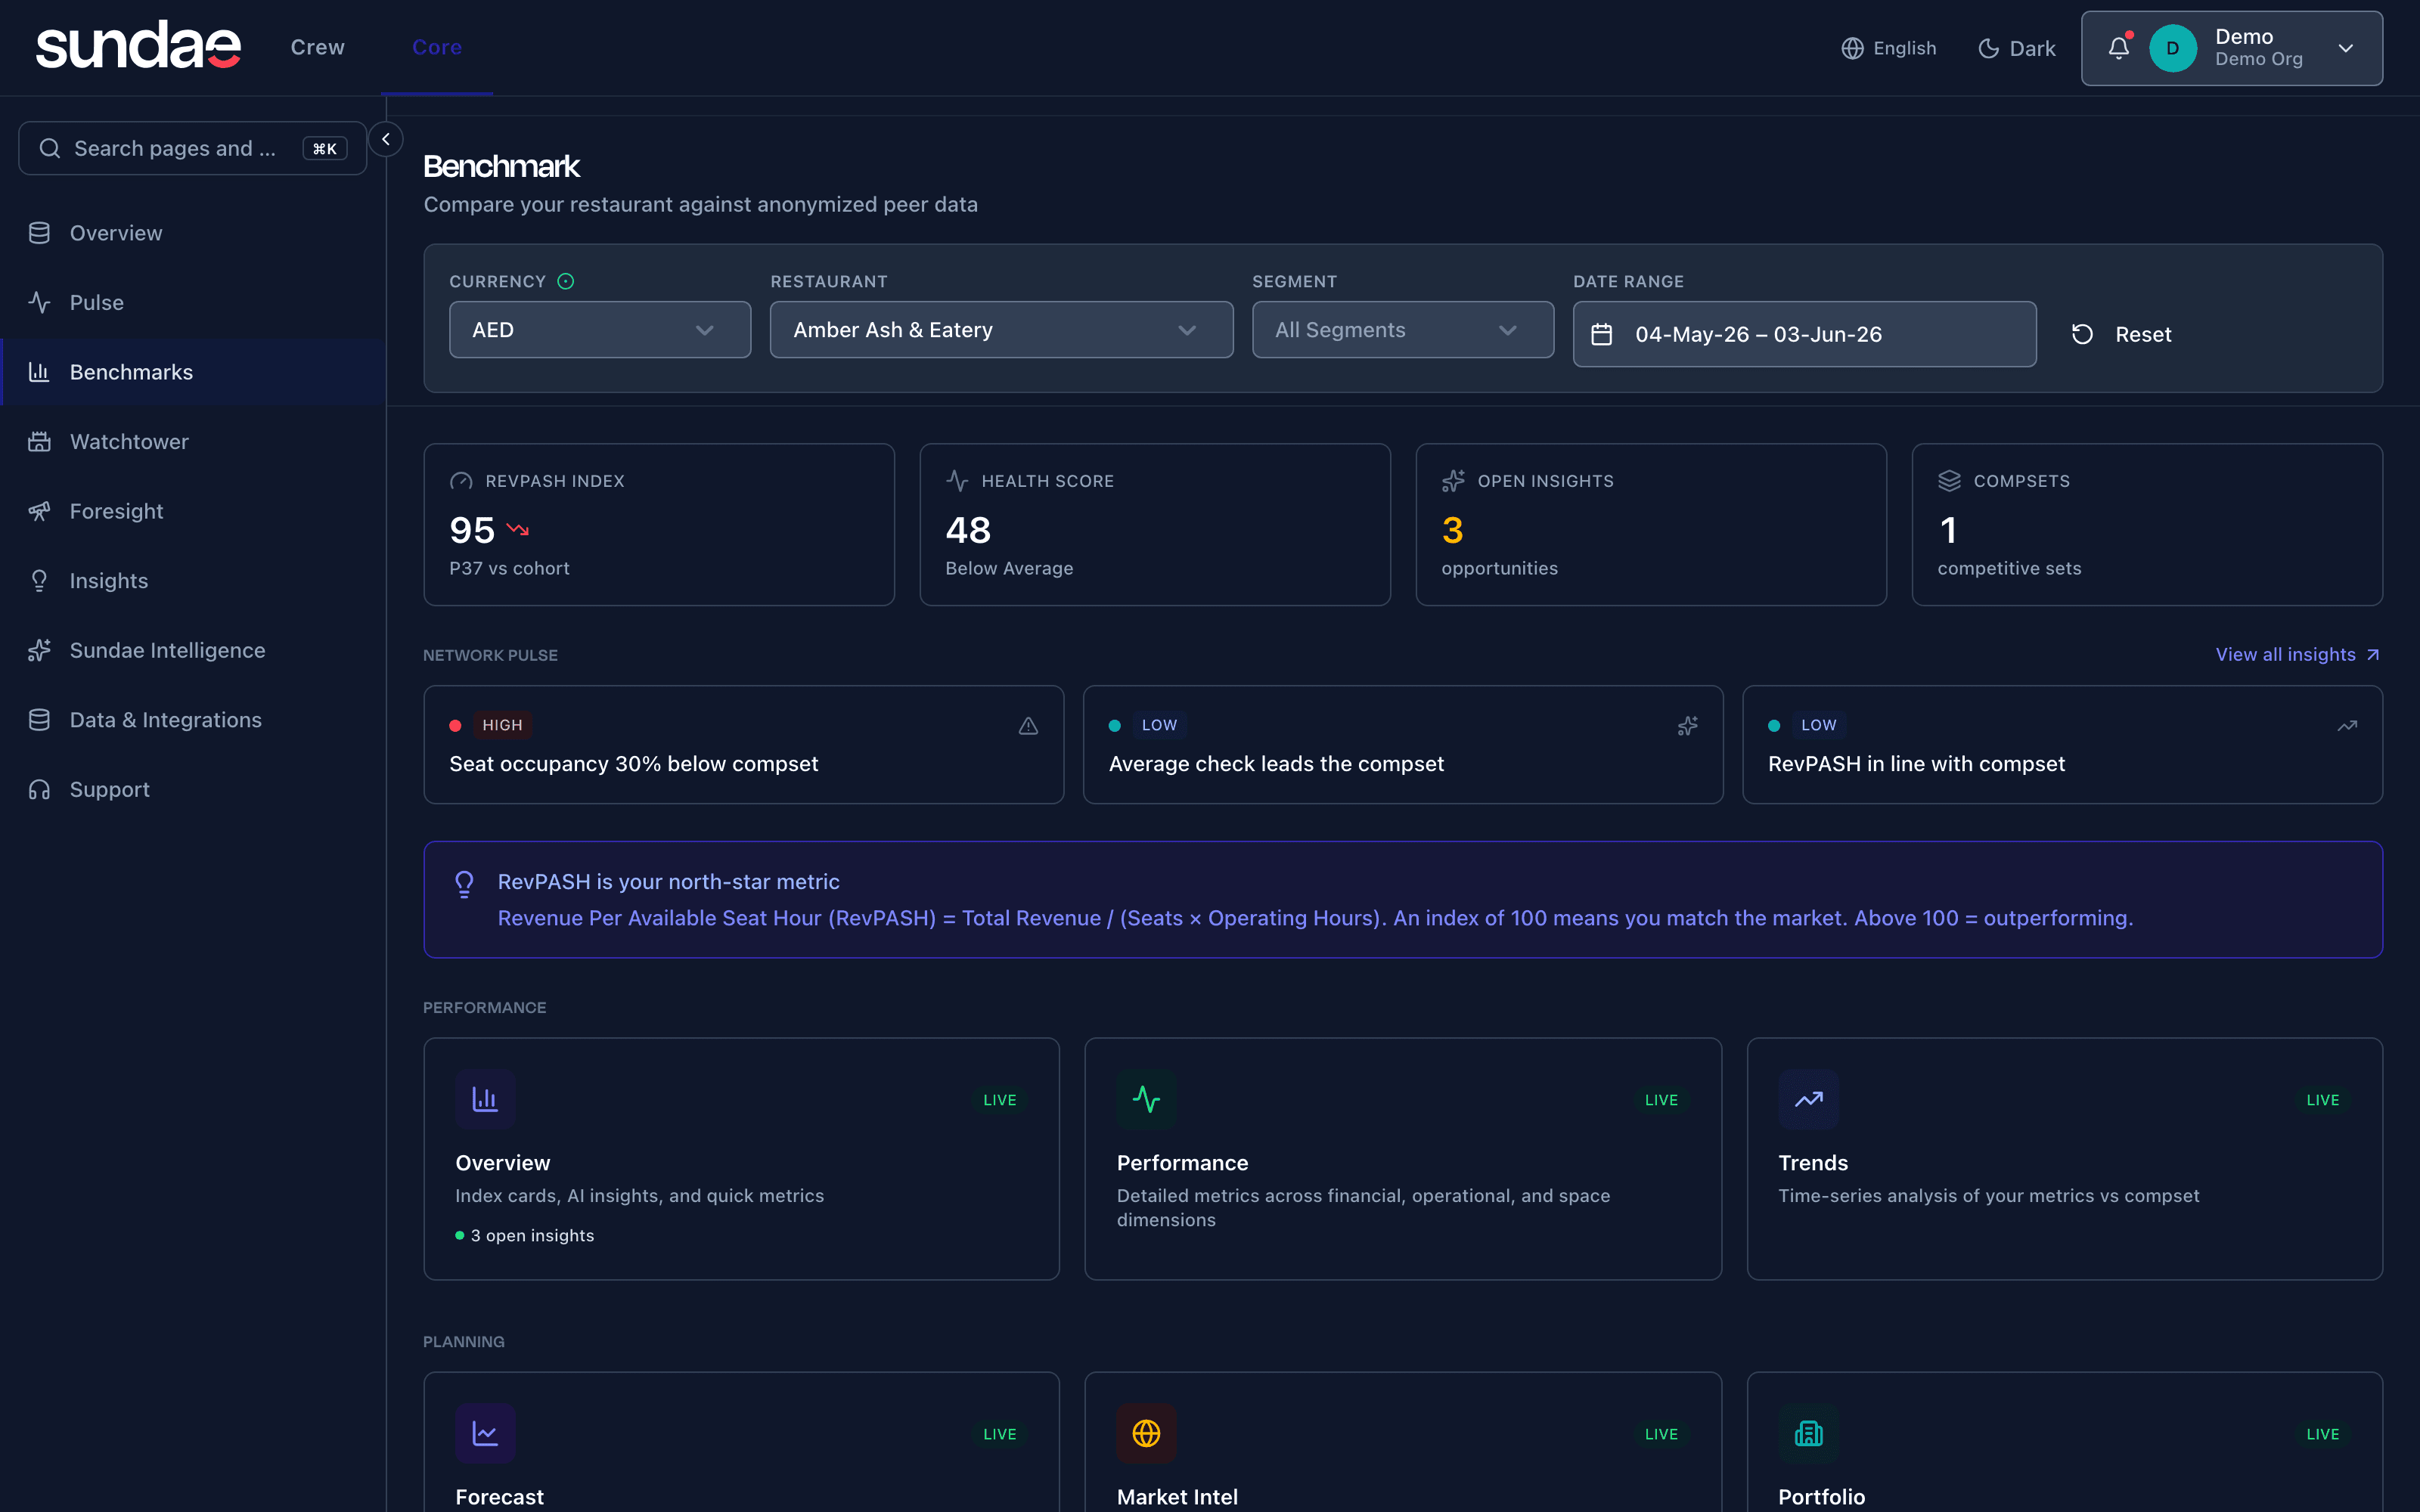
Task: Click the Portfolio card title
Action: click(1821, 1497)
